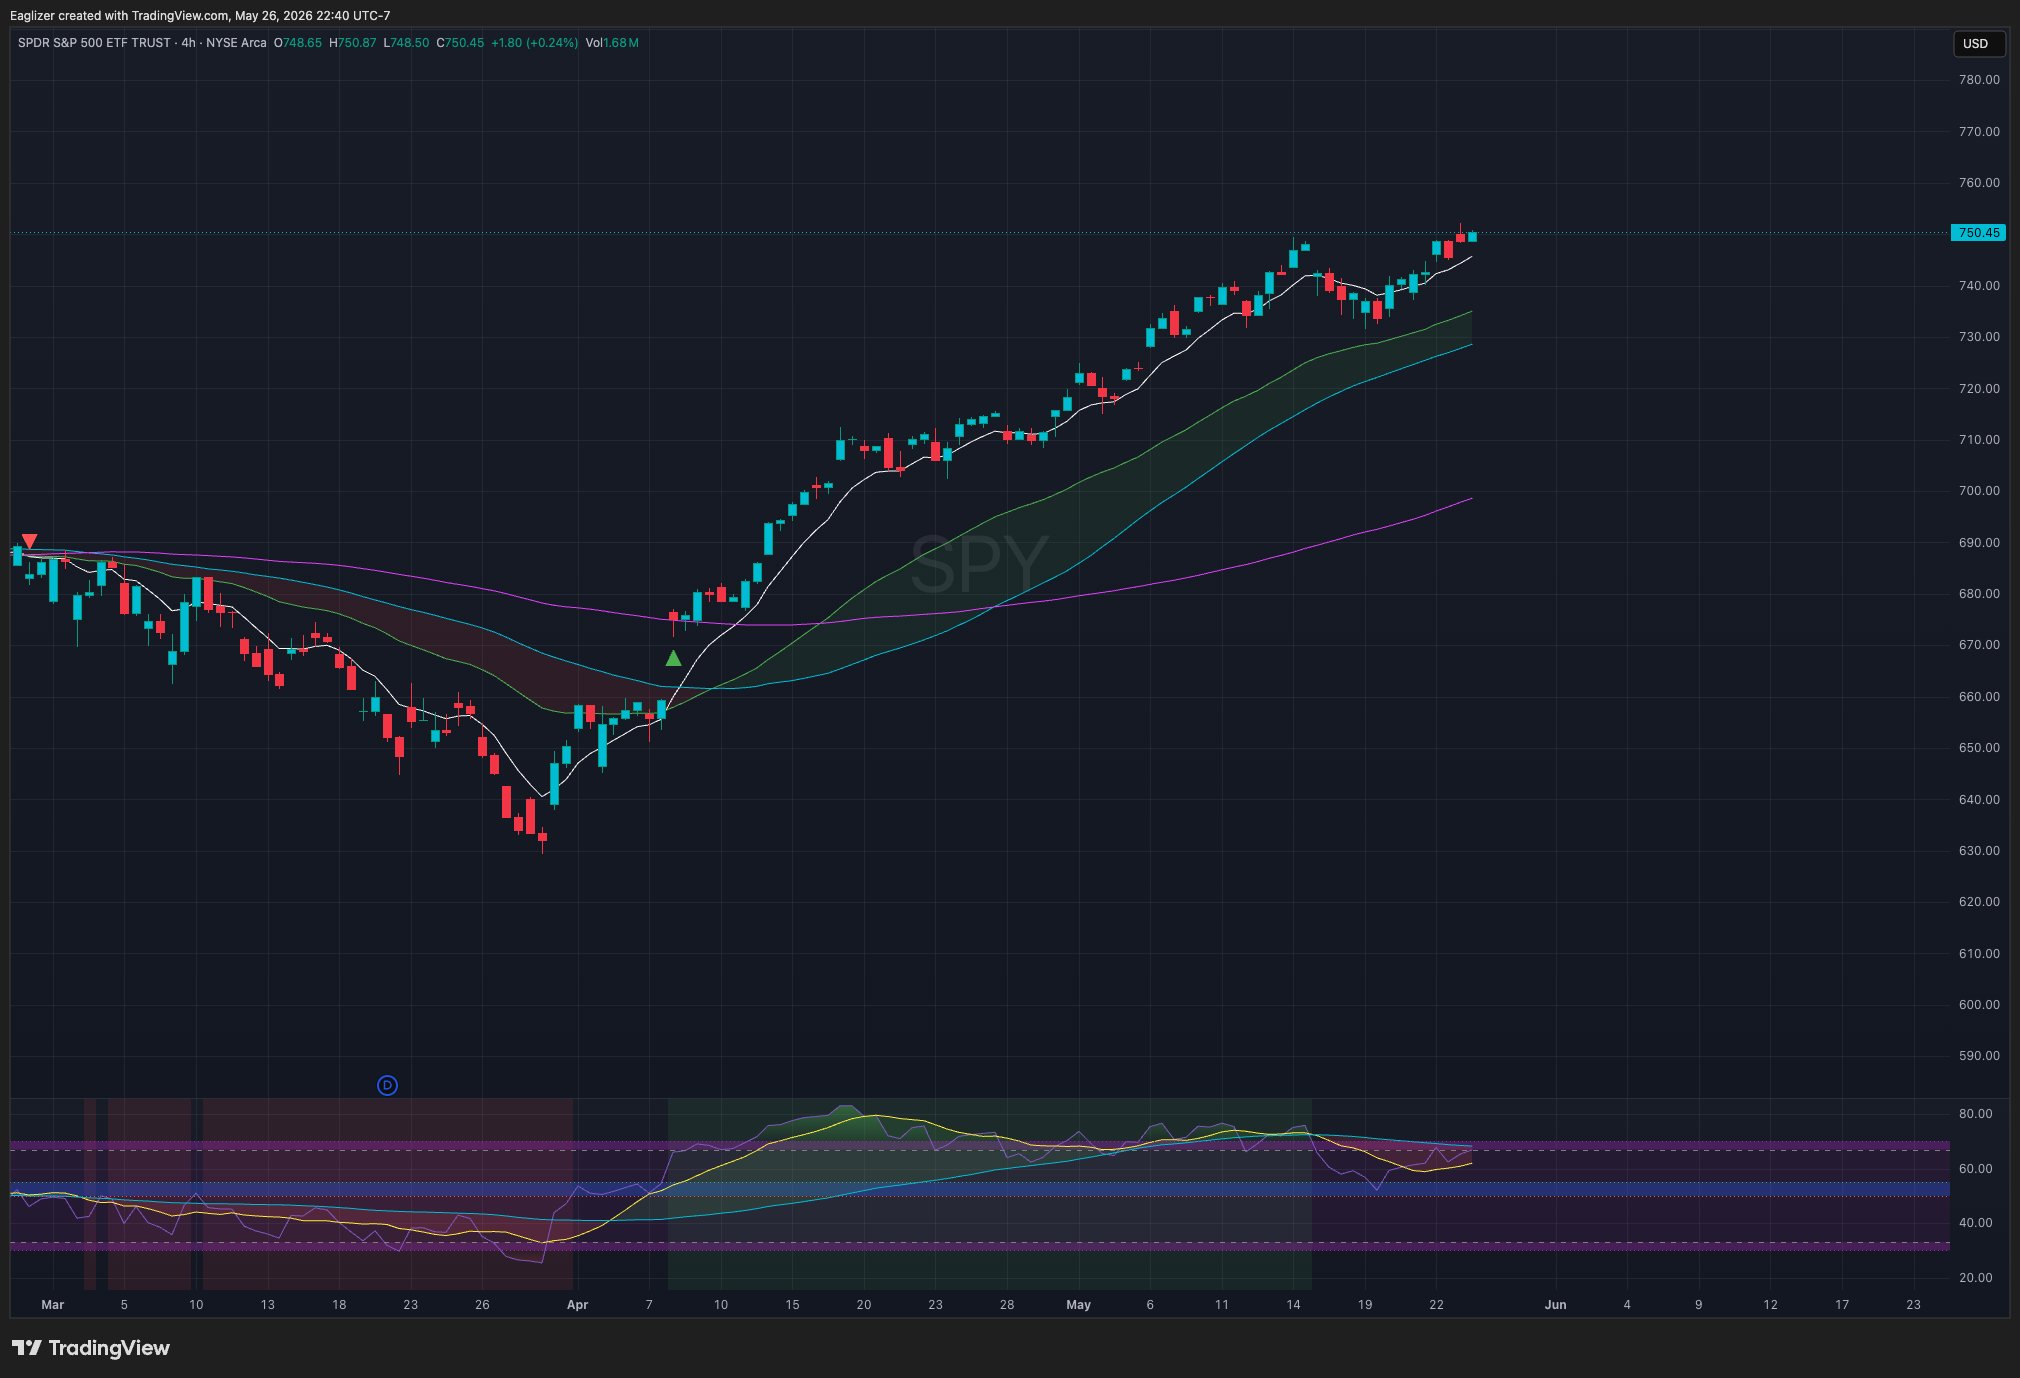This screenshot has height=1378, width=2020.
Task: Click the 710.00 price axis label
Action: click(x=1979, y=440)
